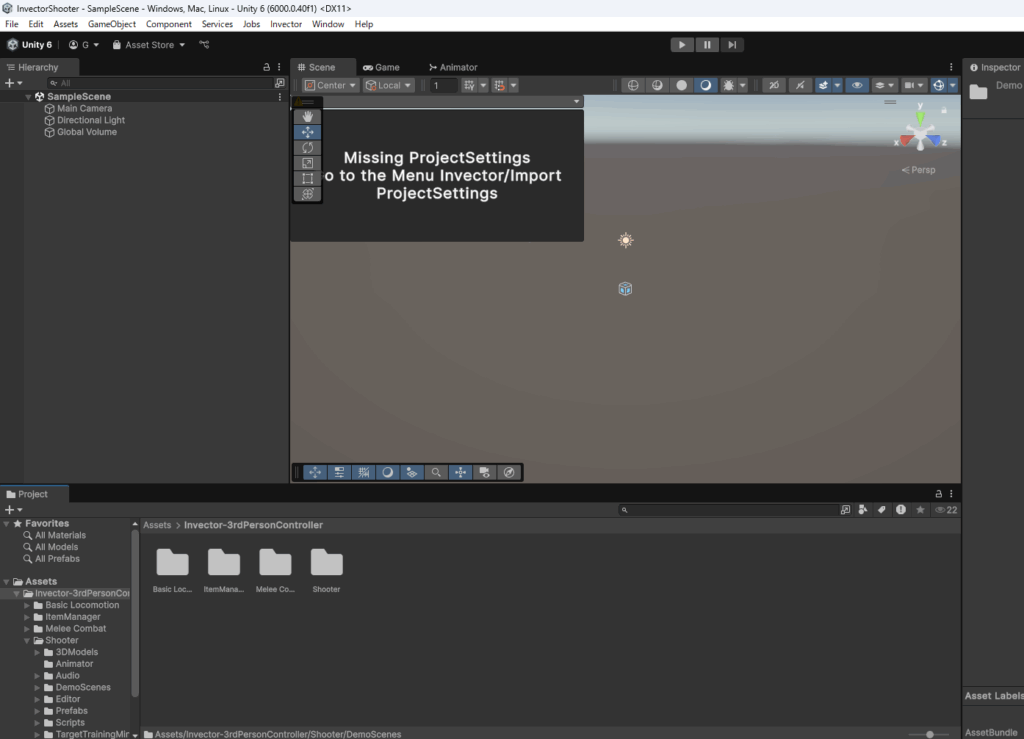Screen dimensions: 1024x739
Task: Click the Project icon size slider
Action: [x=930, y=734]
